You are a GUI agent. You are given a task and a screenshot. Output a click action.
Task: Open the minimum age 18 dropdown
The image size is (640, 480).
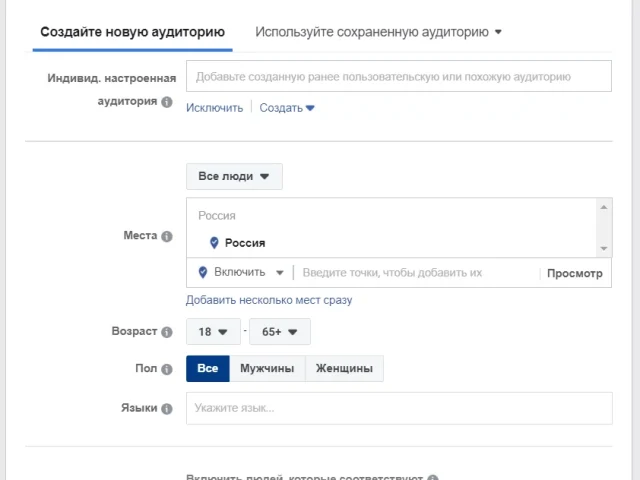[213, 331]
